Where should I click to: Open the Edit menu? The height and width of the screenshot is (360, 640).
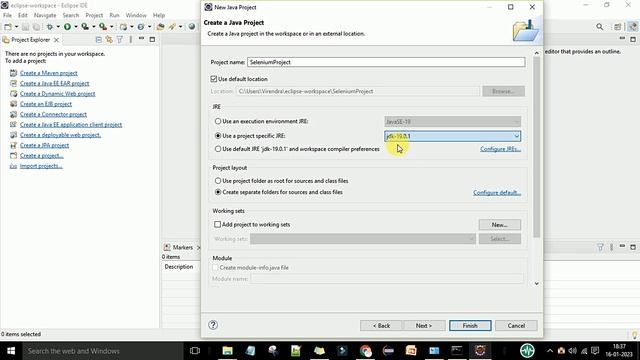tap(22, 15)
